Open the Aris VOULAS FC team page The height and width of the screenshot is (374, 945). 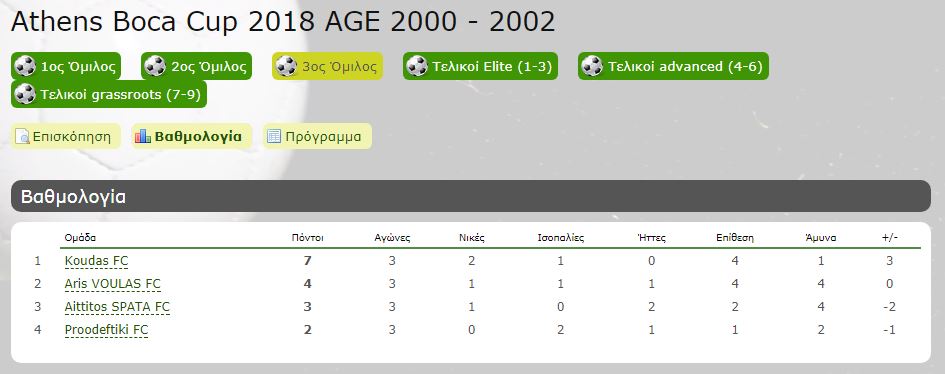pyautogui.click(x=113, y=284)
